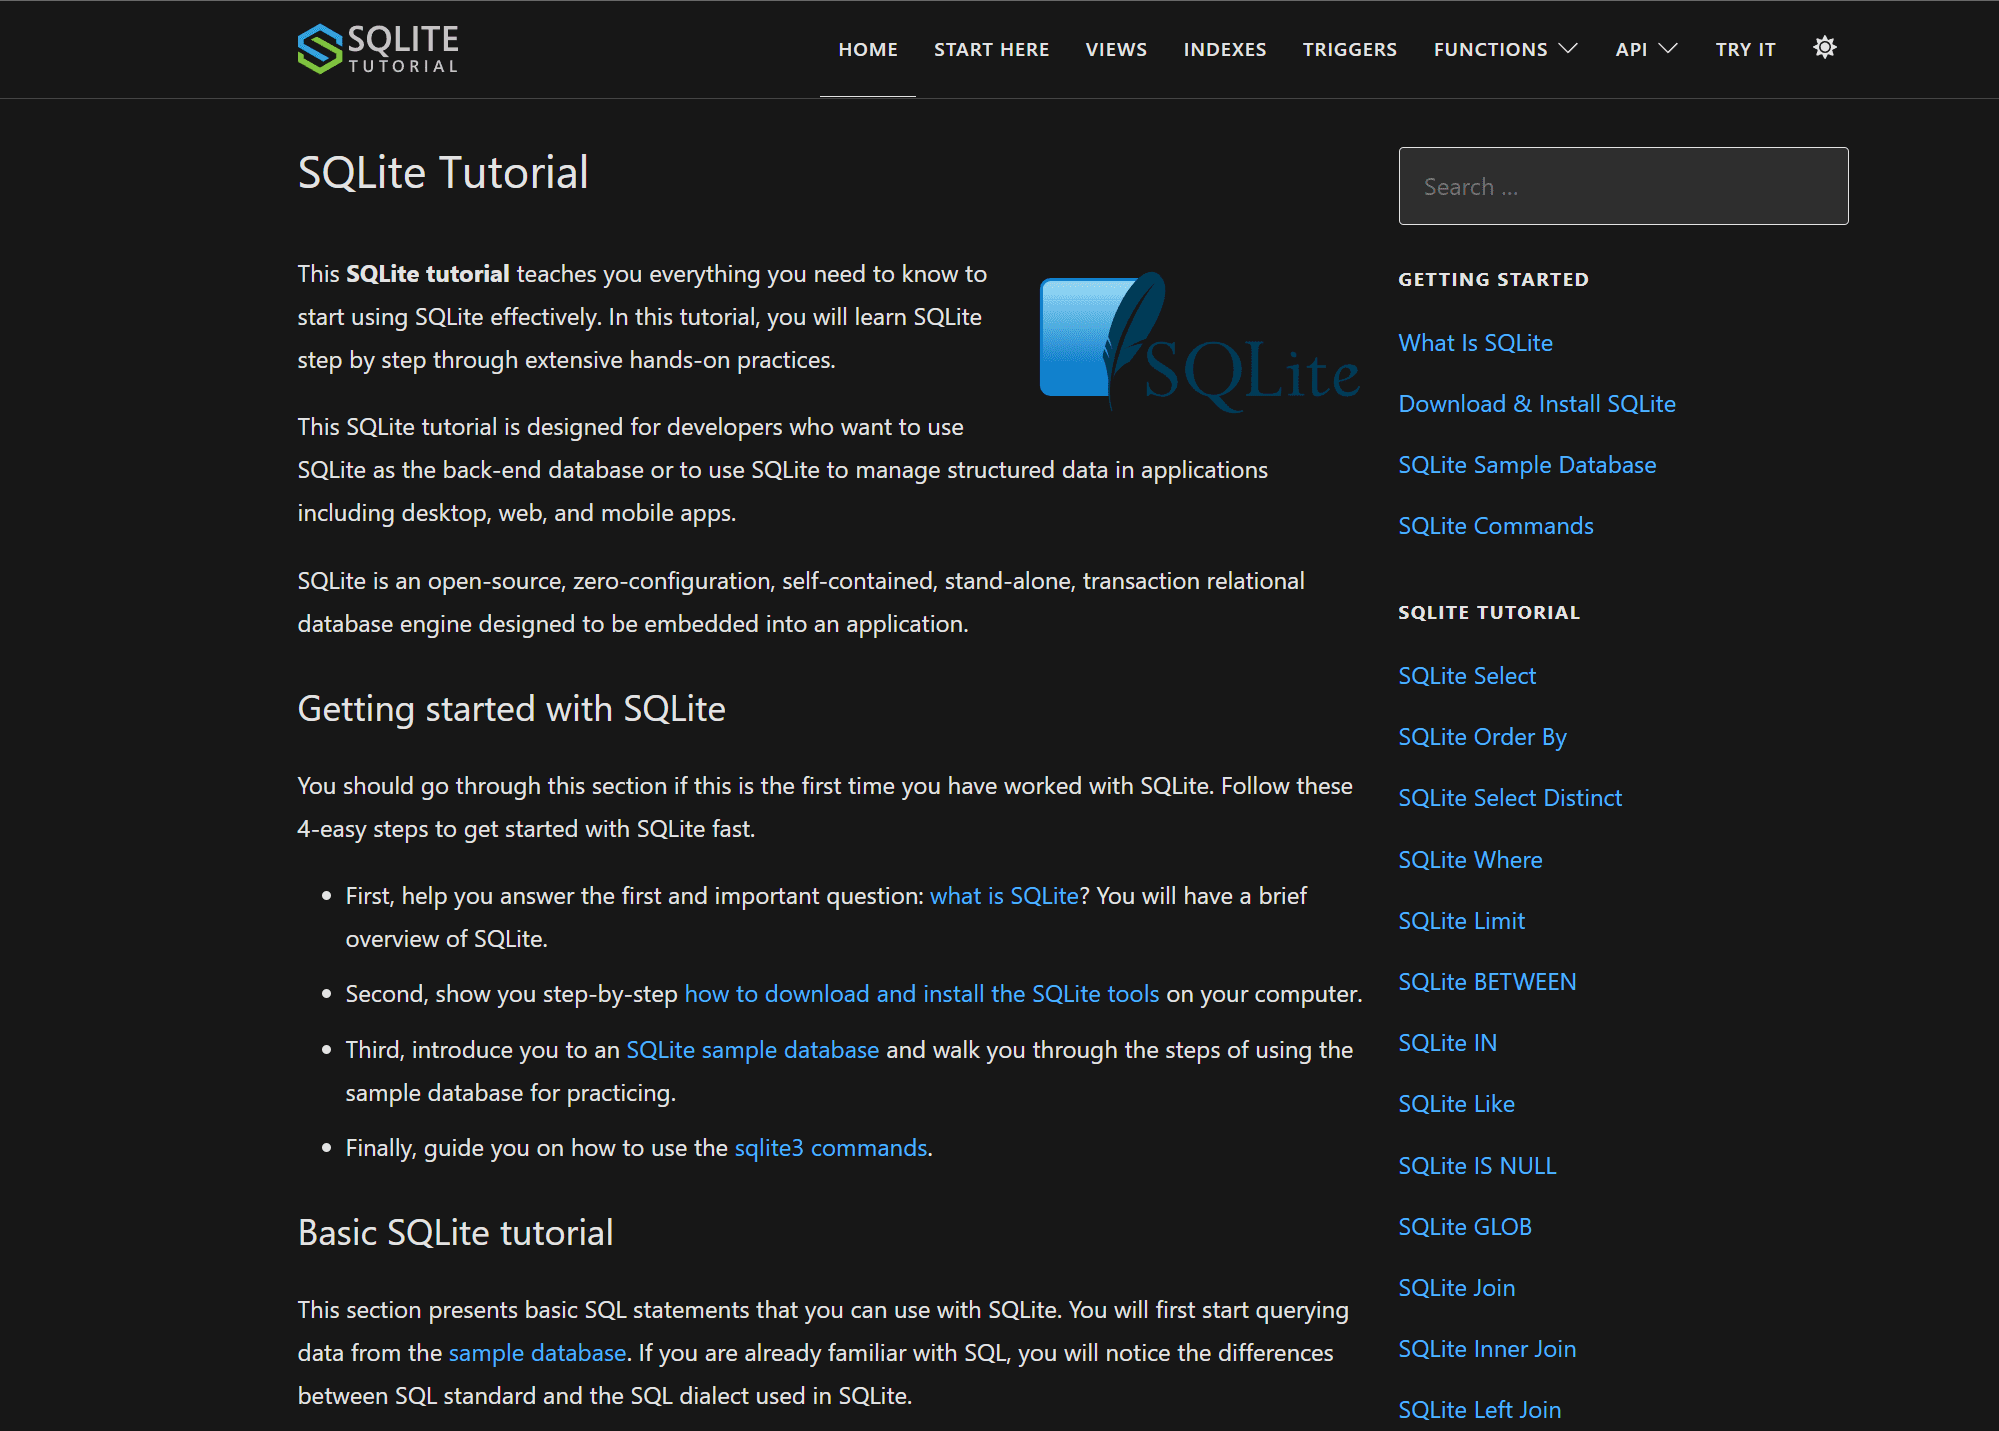Open the What Is SQLite link

point(1475,342)
